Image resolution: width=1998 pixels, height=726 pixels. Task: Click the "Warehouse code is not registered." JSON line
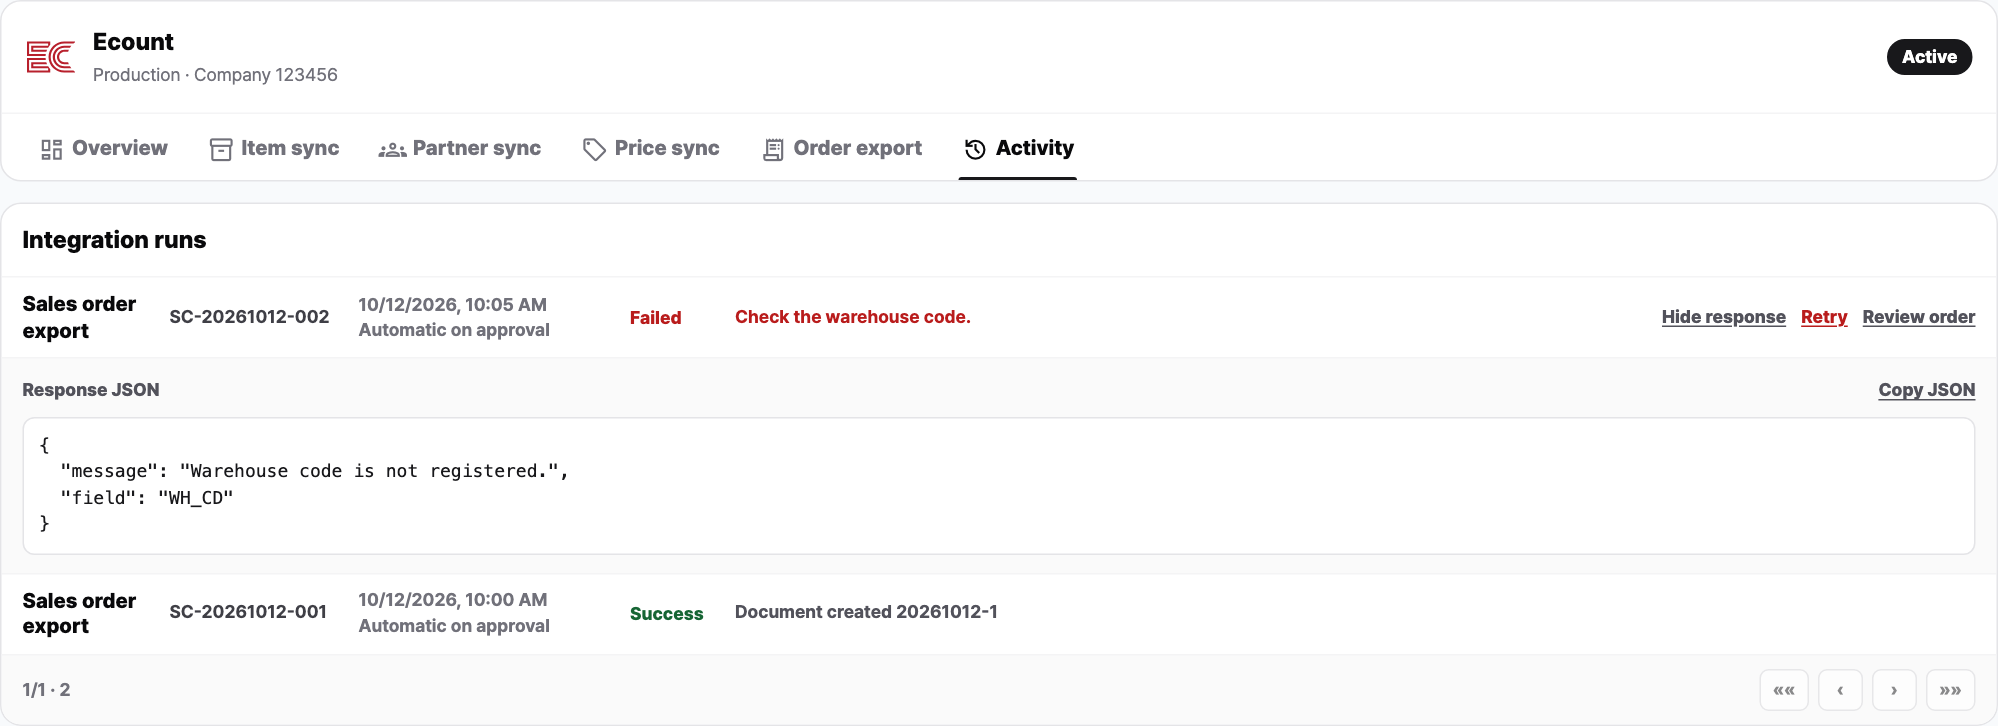tap(314, 471)
